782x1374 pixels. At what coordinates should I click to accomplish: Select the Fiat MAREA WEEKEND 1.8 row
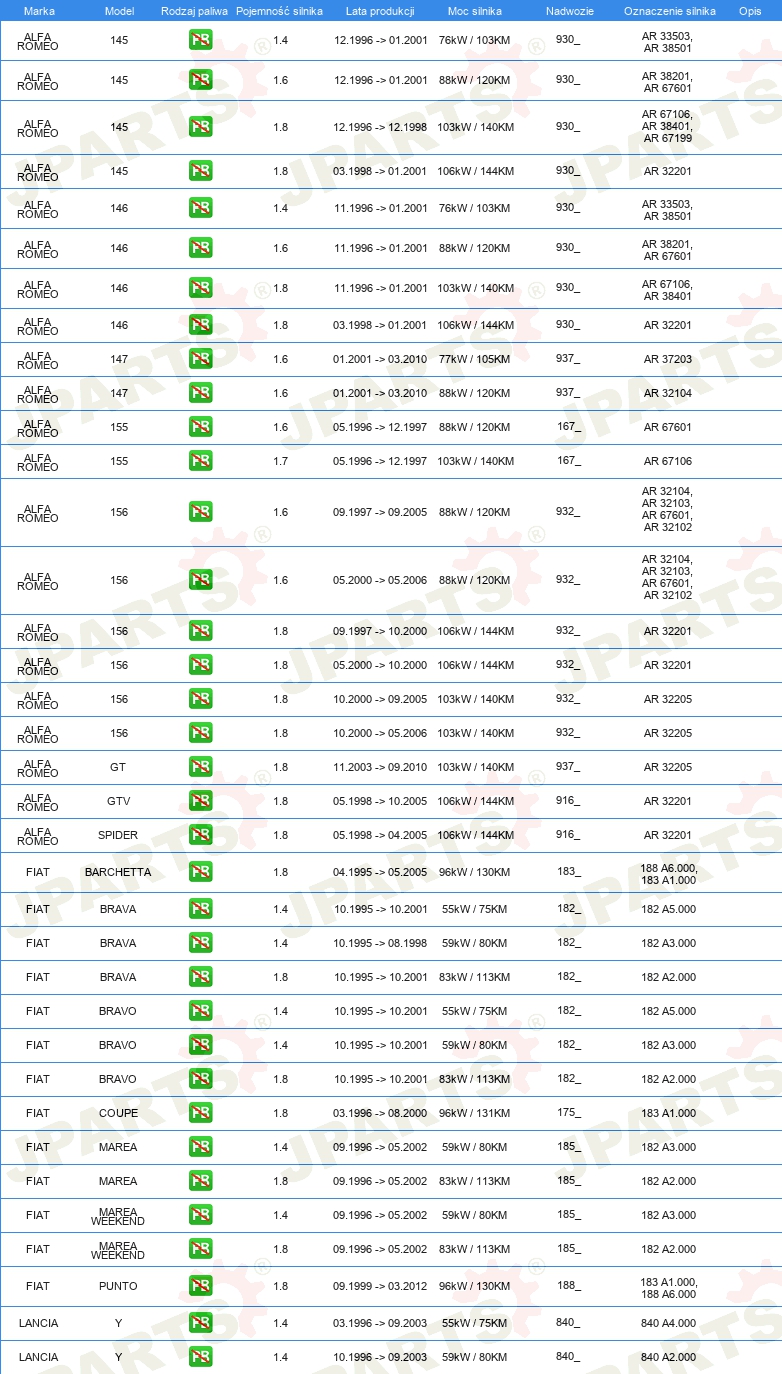391,1249
